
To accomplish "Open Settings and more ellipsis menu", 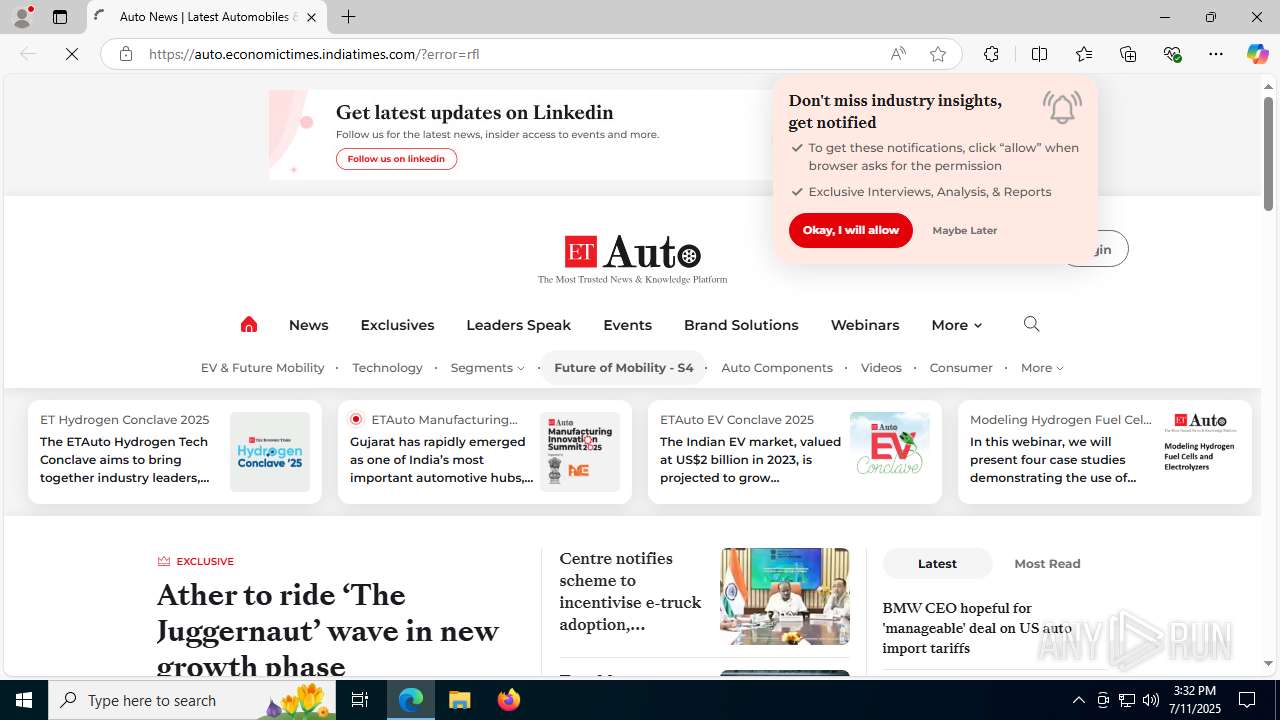I will pyautogui.click(x=1216, y=54).
